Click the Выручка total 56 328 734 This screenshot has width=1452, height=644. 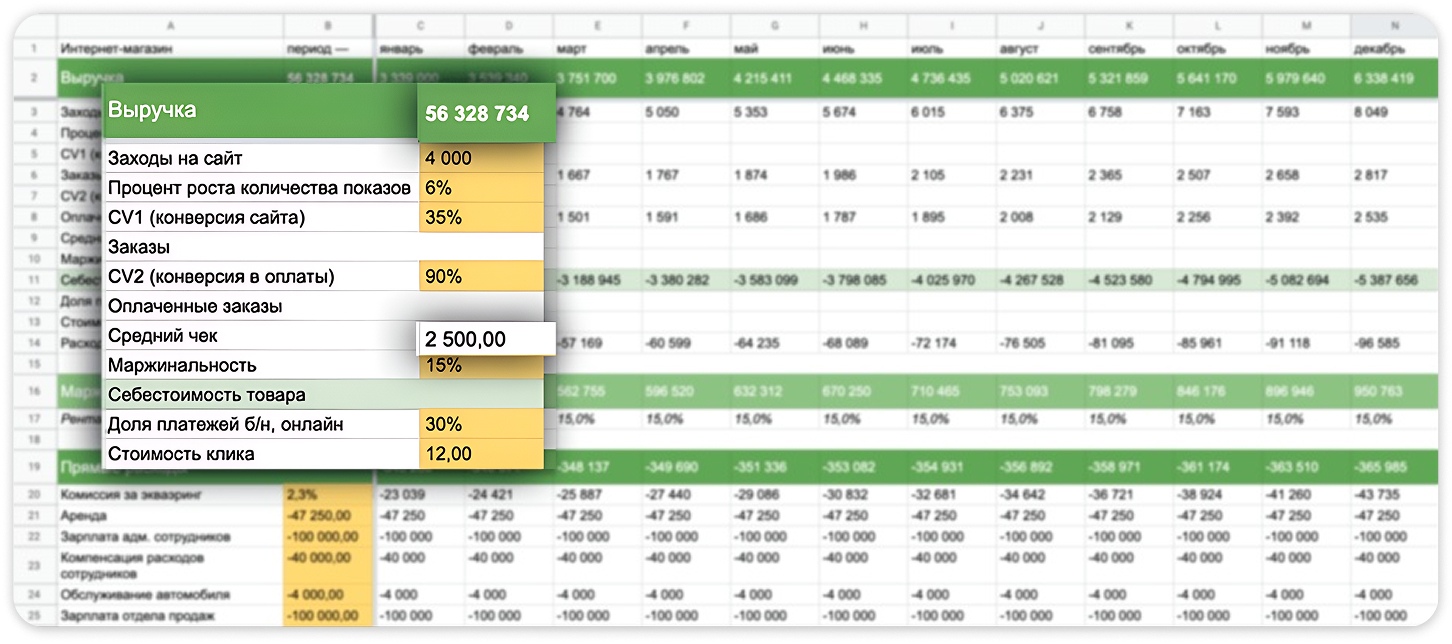tap(477, 114)
